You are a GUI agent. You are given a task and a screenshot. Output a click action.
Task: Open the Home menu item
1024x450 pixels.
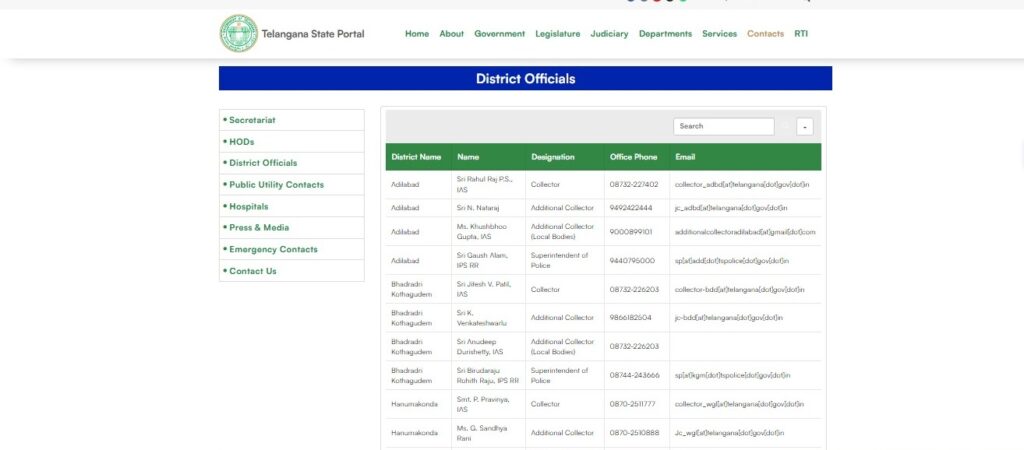point(417,34)
